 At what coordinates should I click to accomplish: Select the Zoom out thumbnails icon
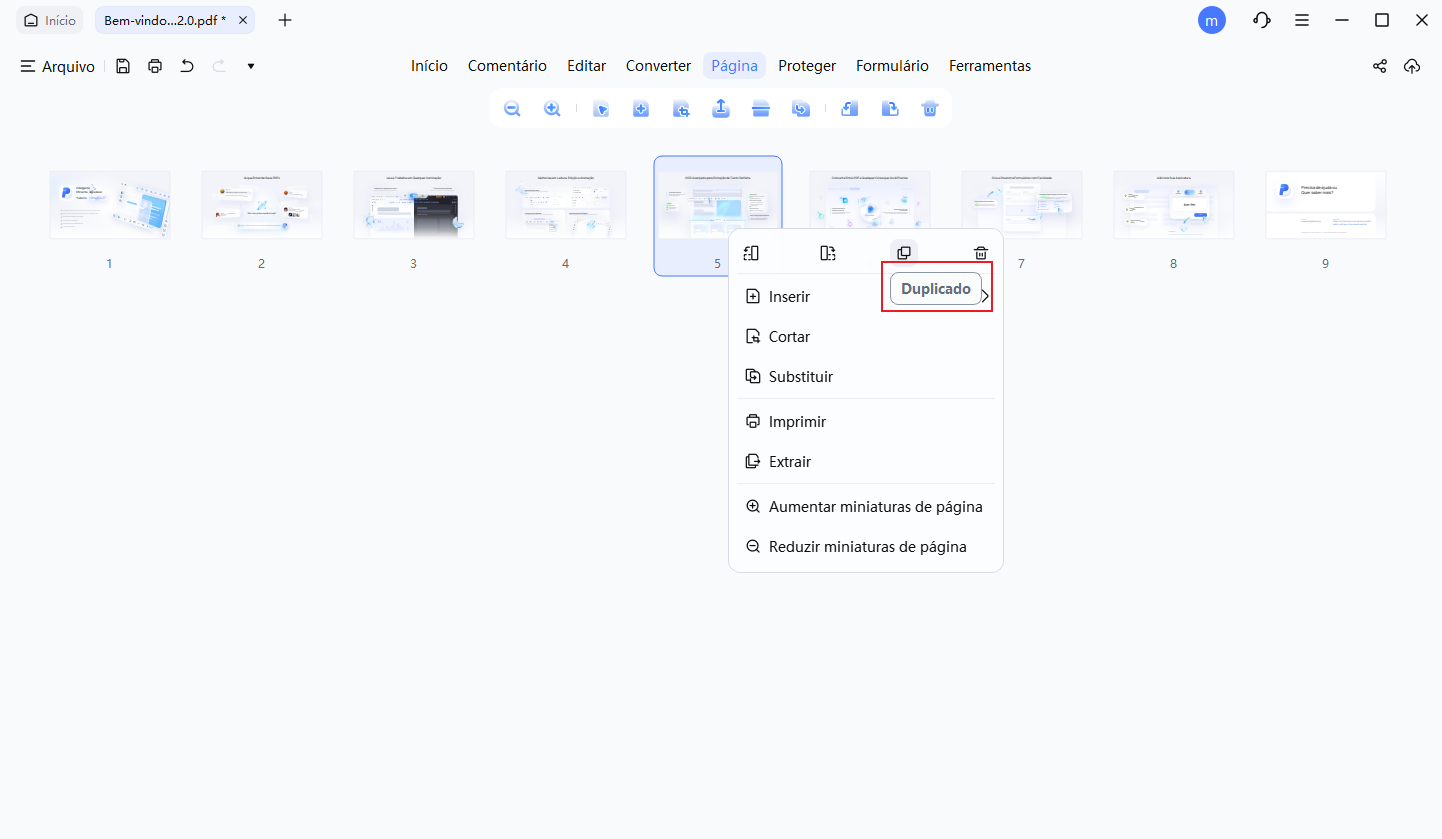512,108
